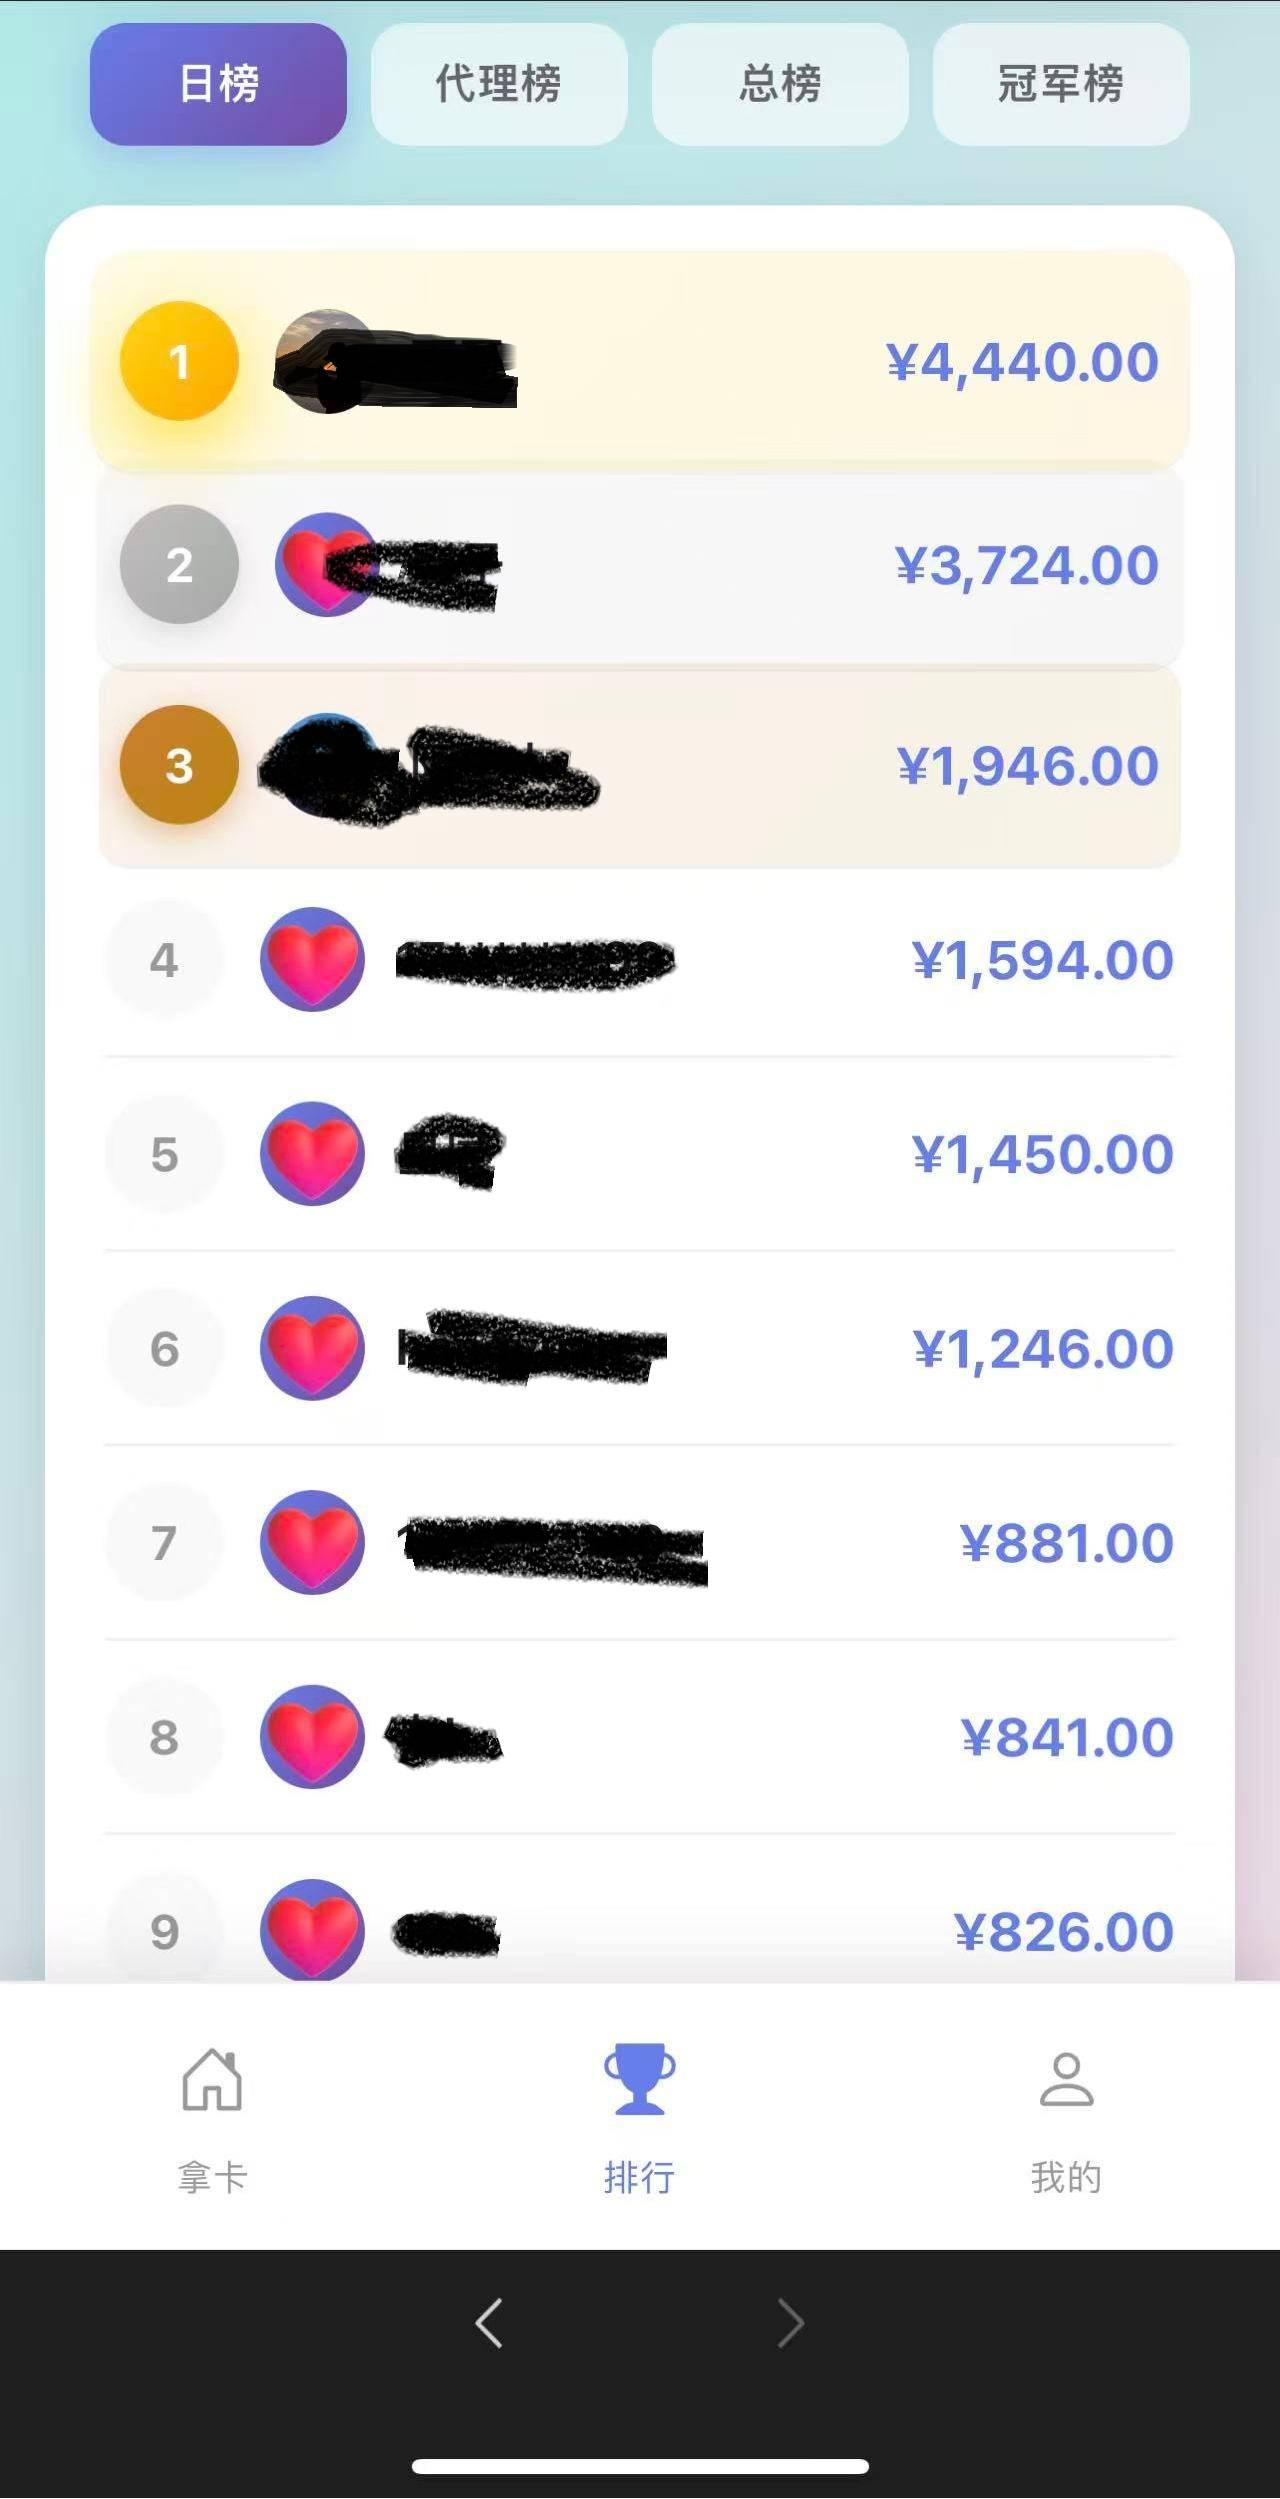1280x2499 pixels.
Task: Click the silver rank 2 badge
Action: pyautogui.click(x=179, y=565)
